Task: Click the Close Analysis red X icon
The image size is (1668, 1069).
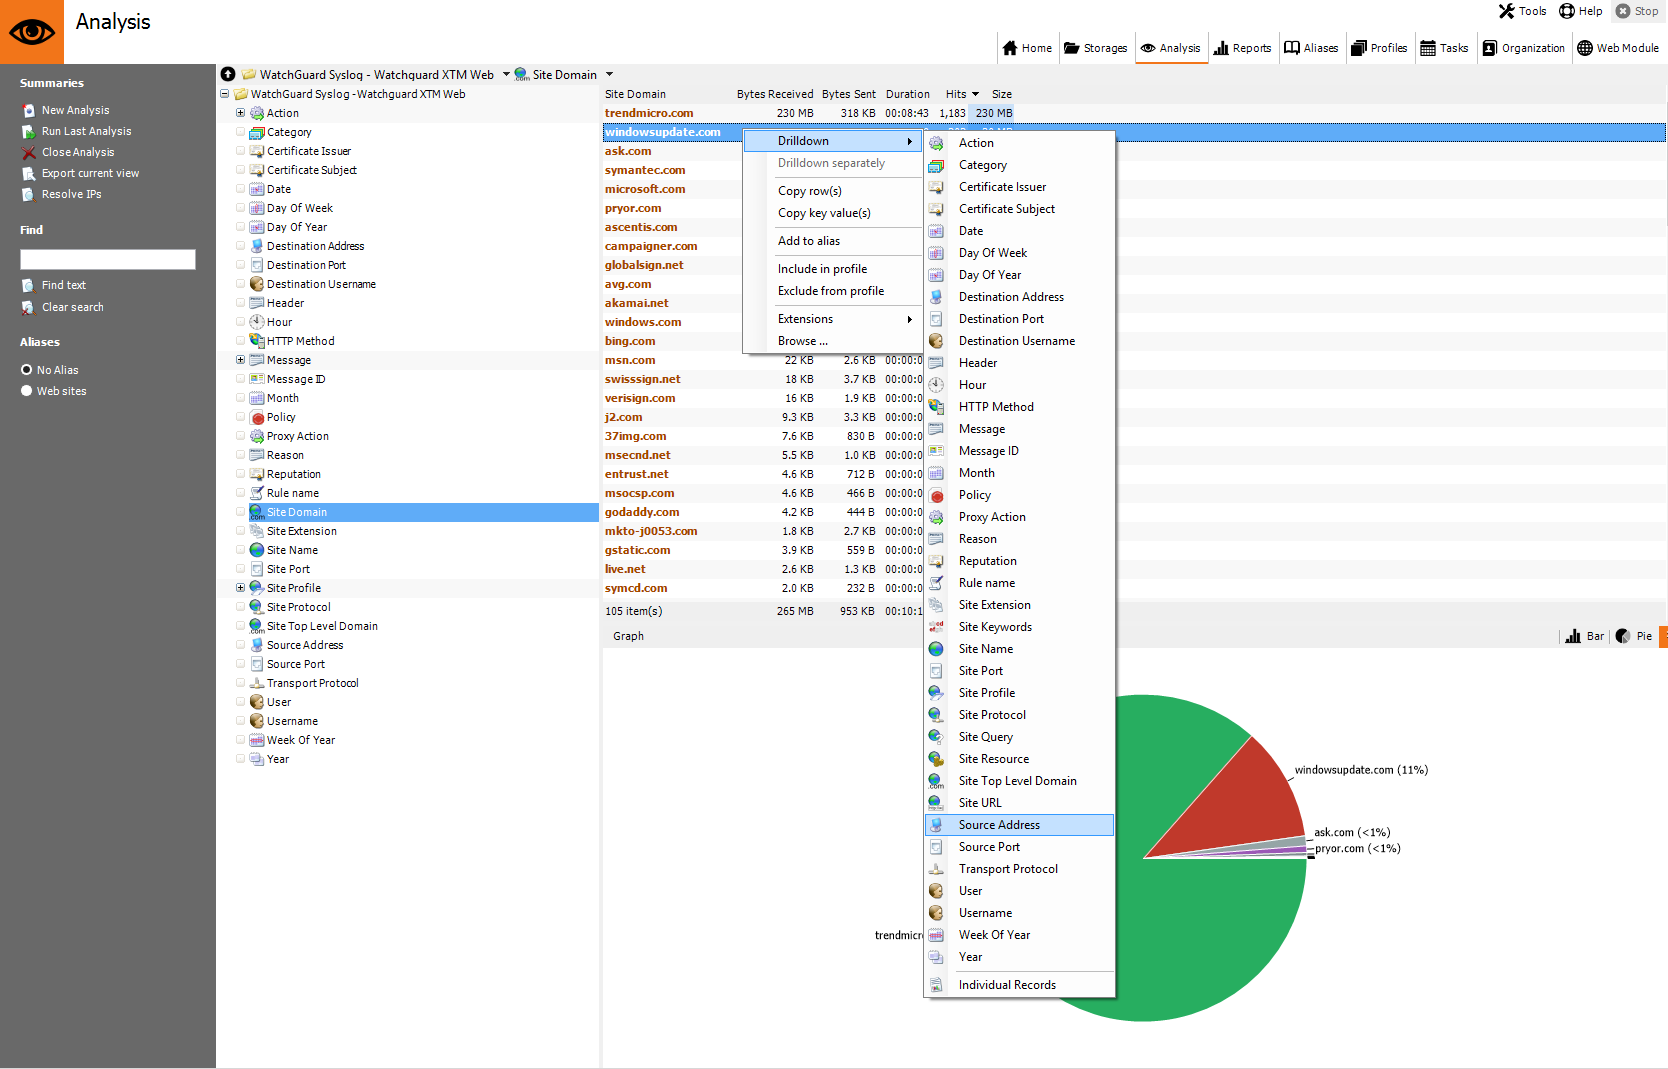Action: click(28, 152)
